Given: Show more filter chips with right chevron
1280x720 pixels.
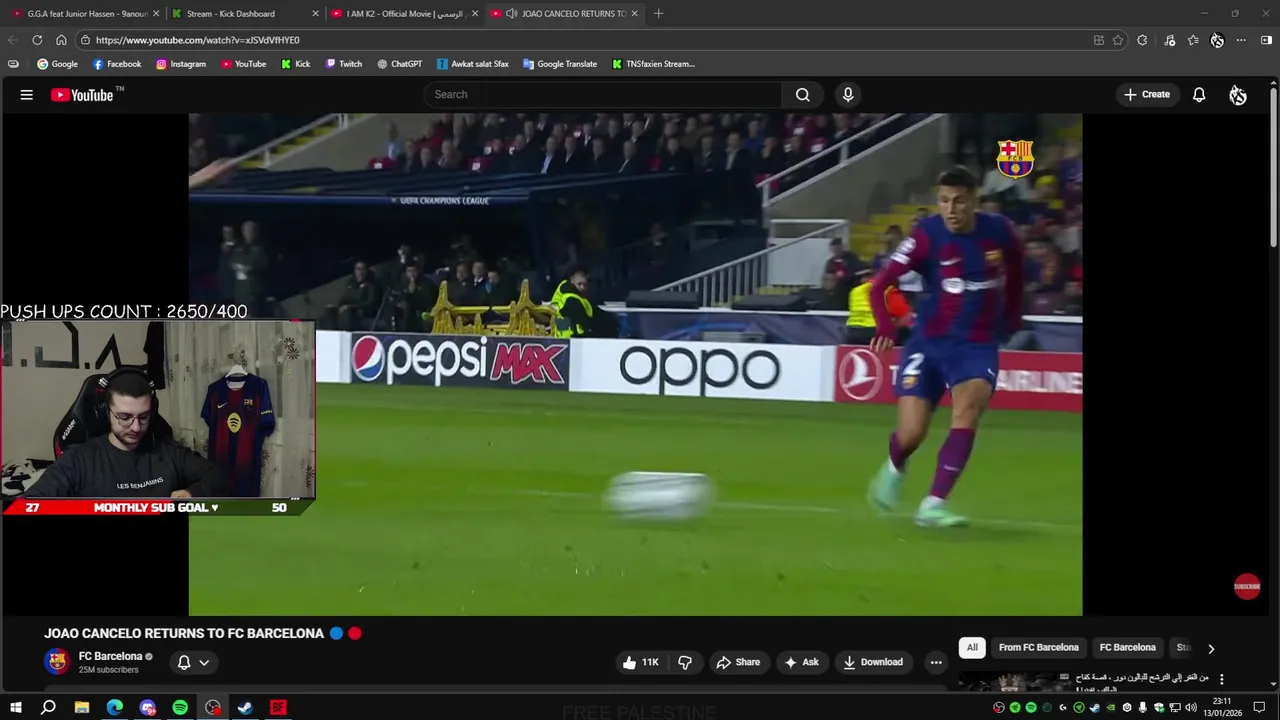Looking at the screenshot, I should point(1211,648).
